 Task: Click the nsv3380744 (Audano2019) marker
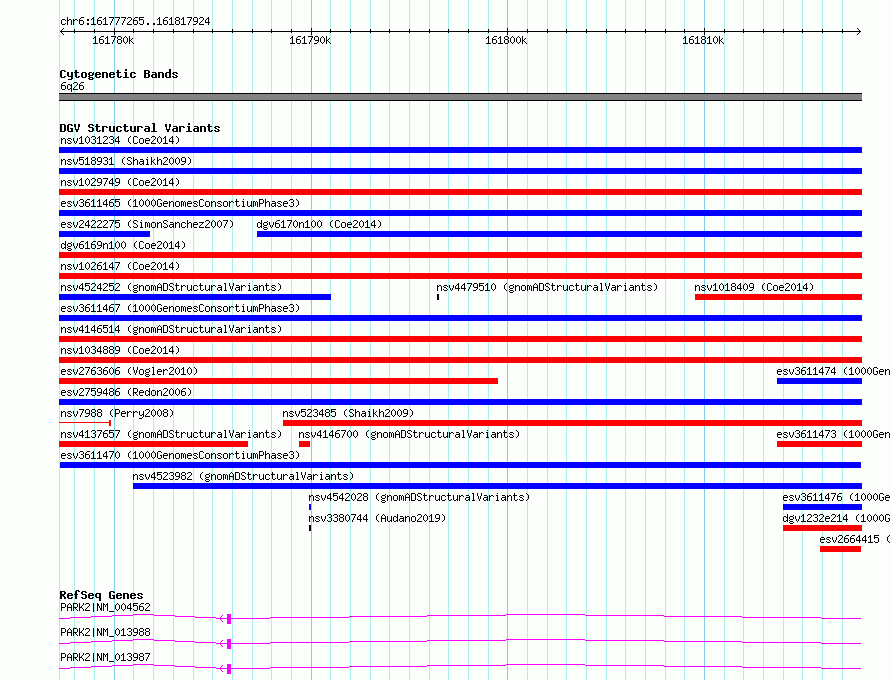coord(310,528)
